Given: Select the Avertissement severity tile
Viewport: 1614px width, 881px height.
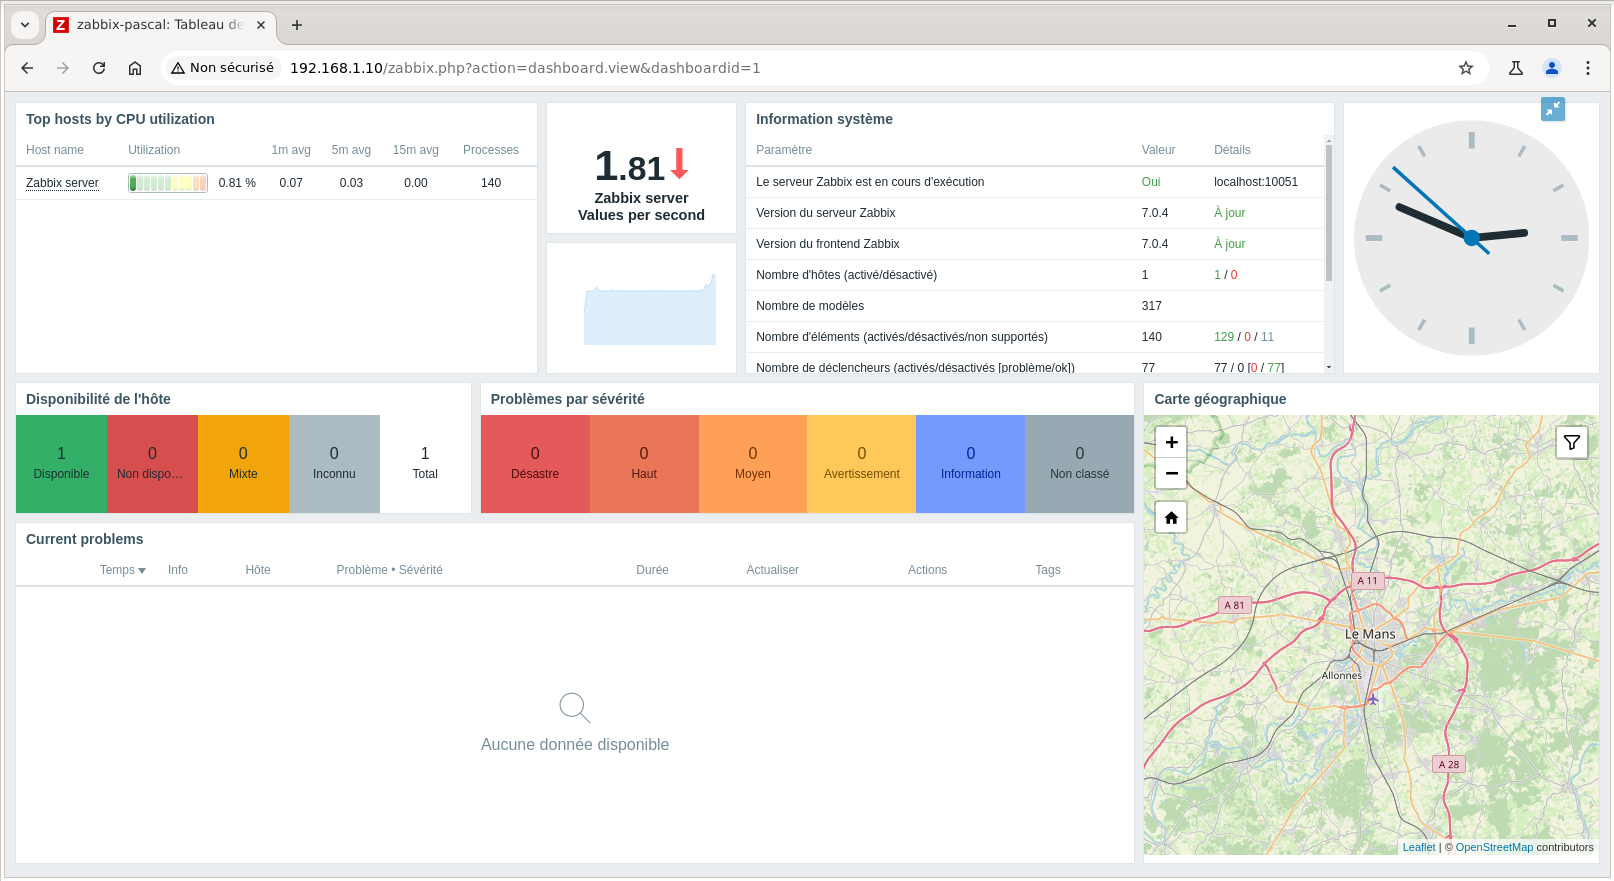Looking at the screenshot, I should click(x=862, y=464).
